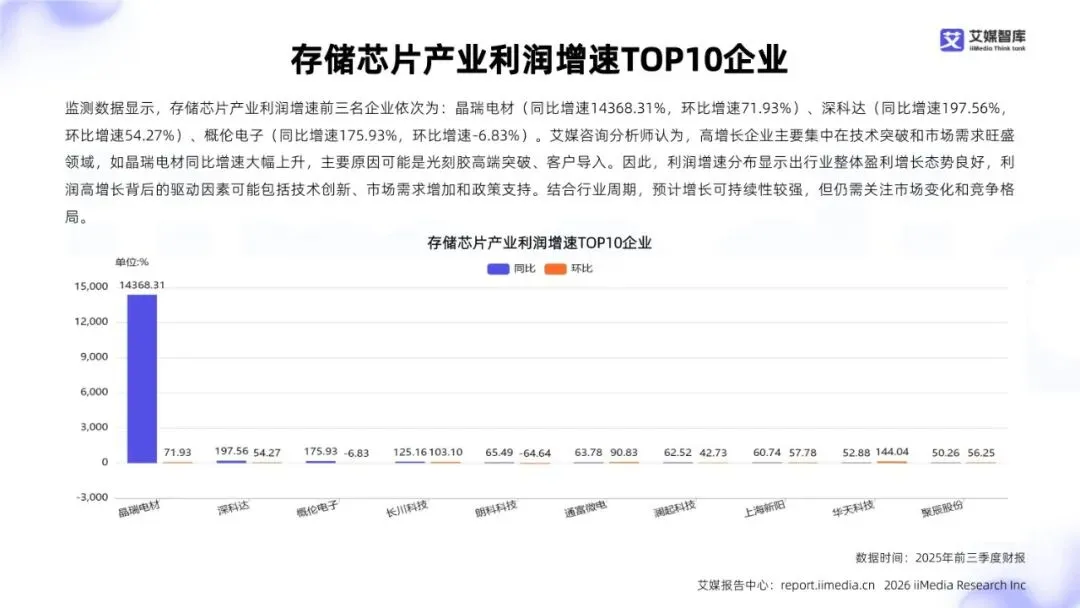Click the 63.78 value label
The image size is (1080, 608).
pos(588,452)
